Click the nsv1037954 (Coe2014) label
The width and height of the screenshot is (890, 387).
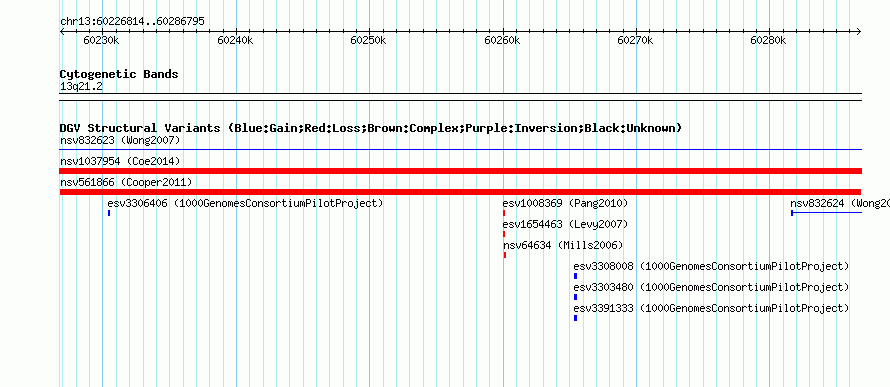click(x=120, y=161)
